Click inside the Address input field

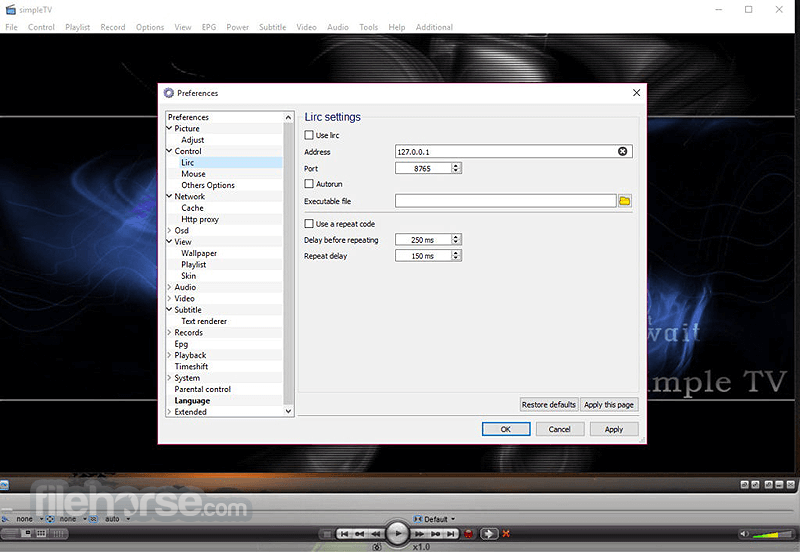click(514, 152)
